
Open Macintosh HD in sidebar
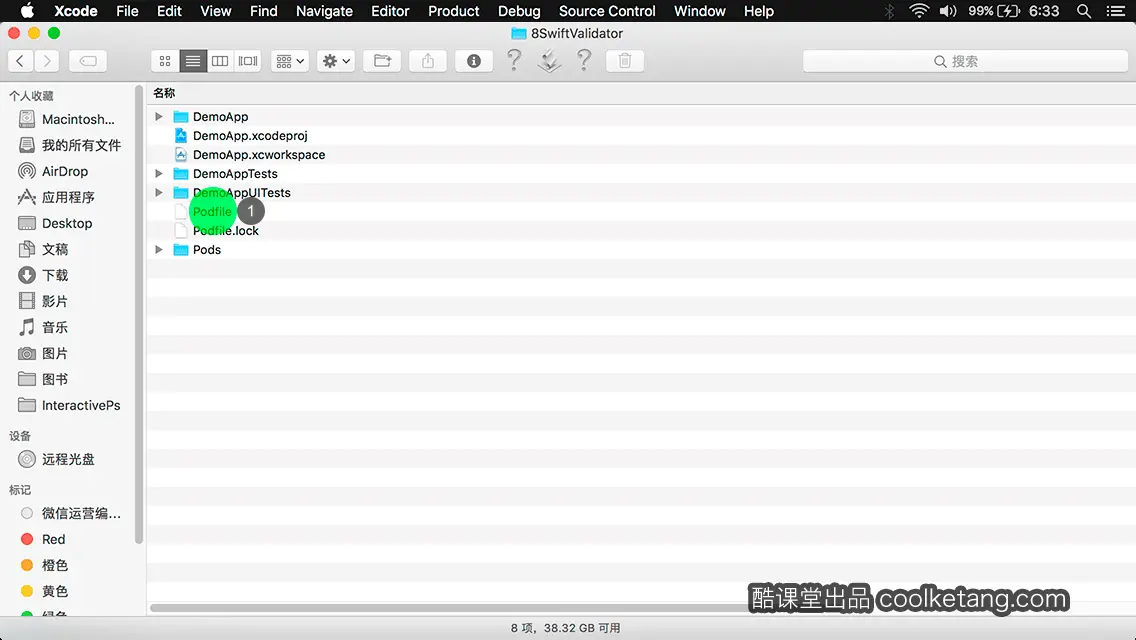click(x=67, y=119)
